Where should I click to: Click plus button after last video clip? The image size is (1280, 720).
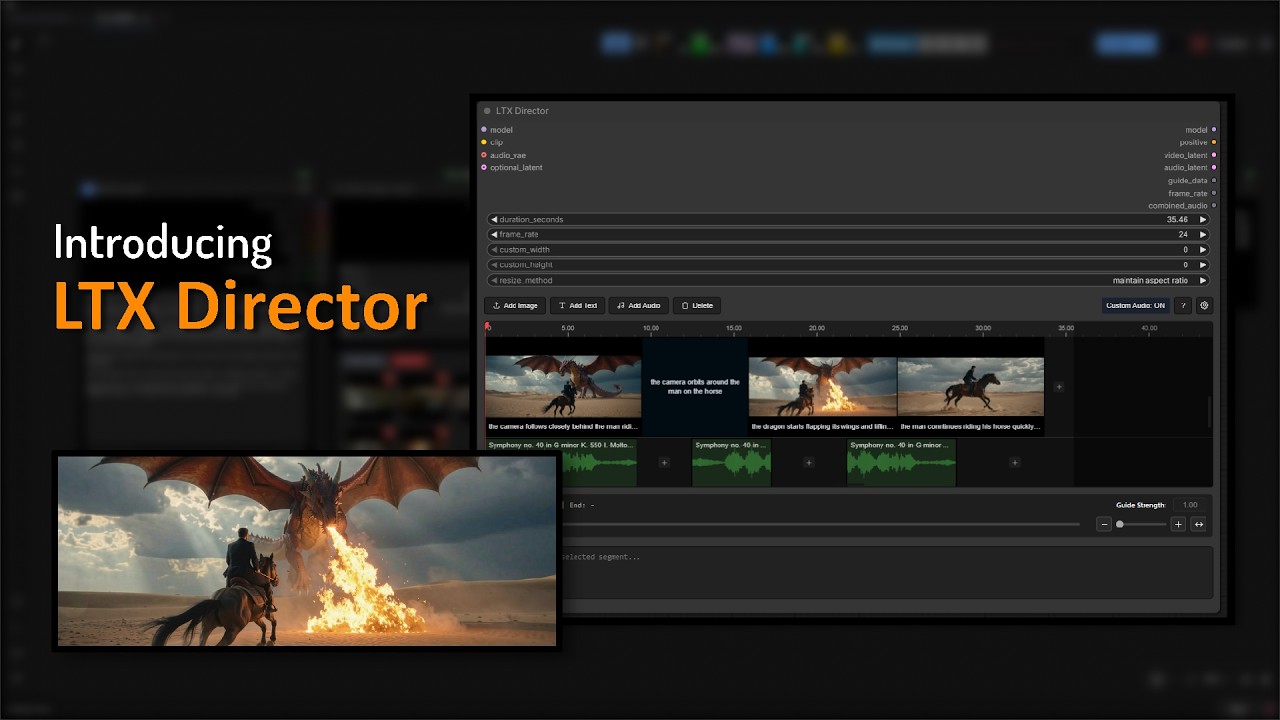[x=1059, y=387]
